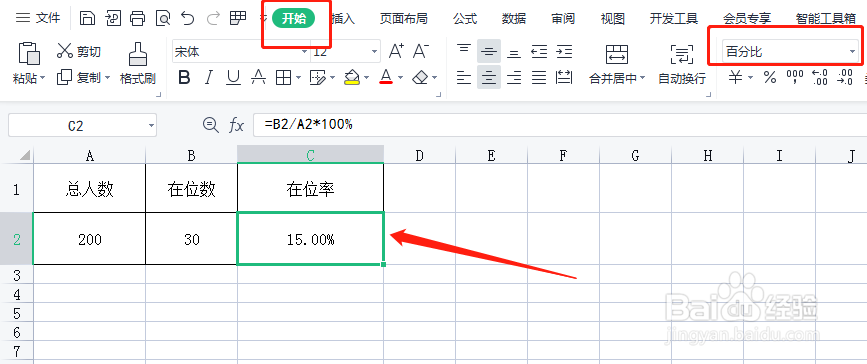The width and height of the screenshot is (867, 364).
Task: Click the cell borders icon
Action: point(284,77)
